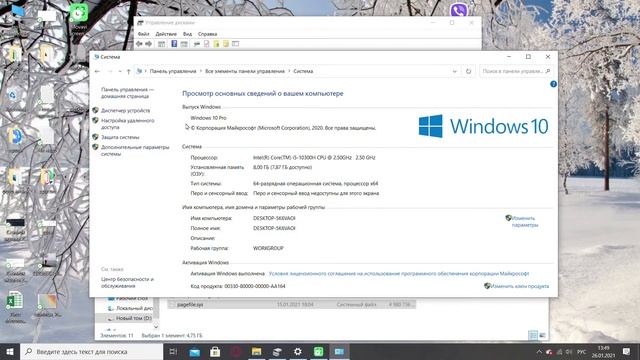This screenshot has width=640, height=360.
Task: Open clock and date in taskbar
Action: 603,352
